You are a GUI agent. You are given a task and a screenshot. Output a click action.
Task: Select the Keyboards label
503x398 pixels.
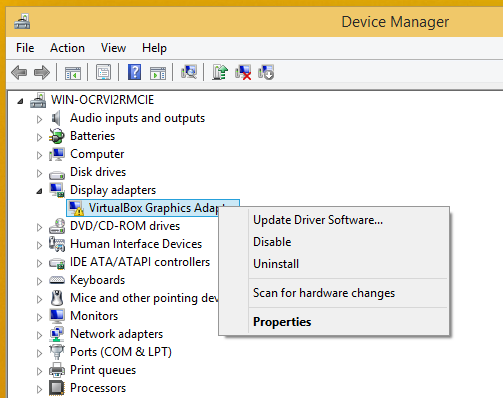pyautogui.click(x=98, y=280)
